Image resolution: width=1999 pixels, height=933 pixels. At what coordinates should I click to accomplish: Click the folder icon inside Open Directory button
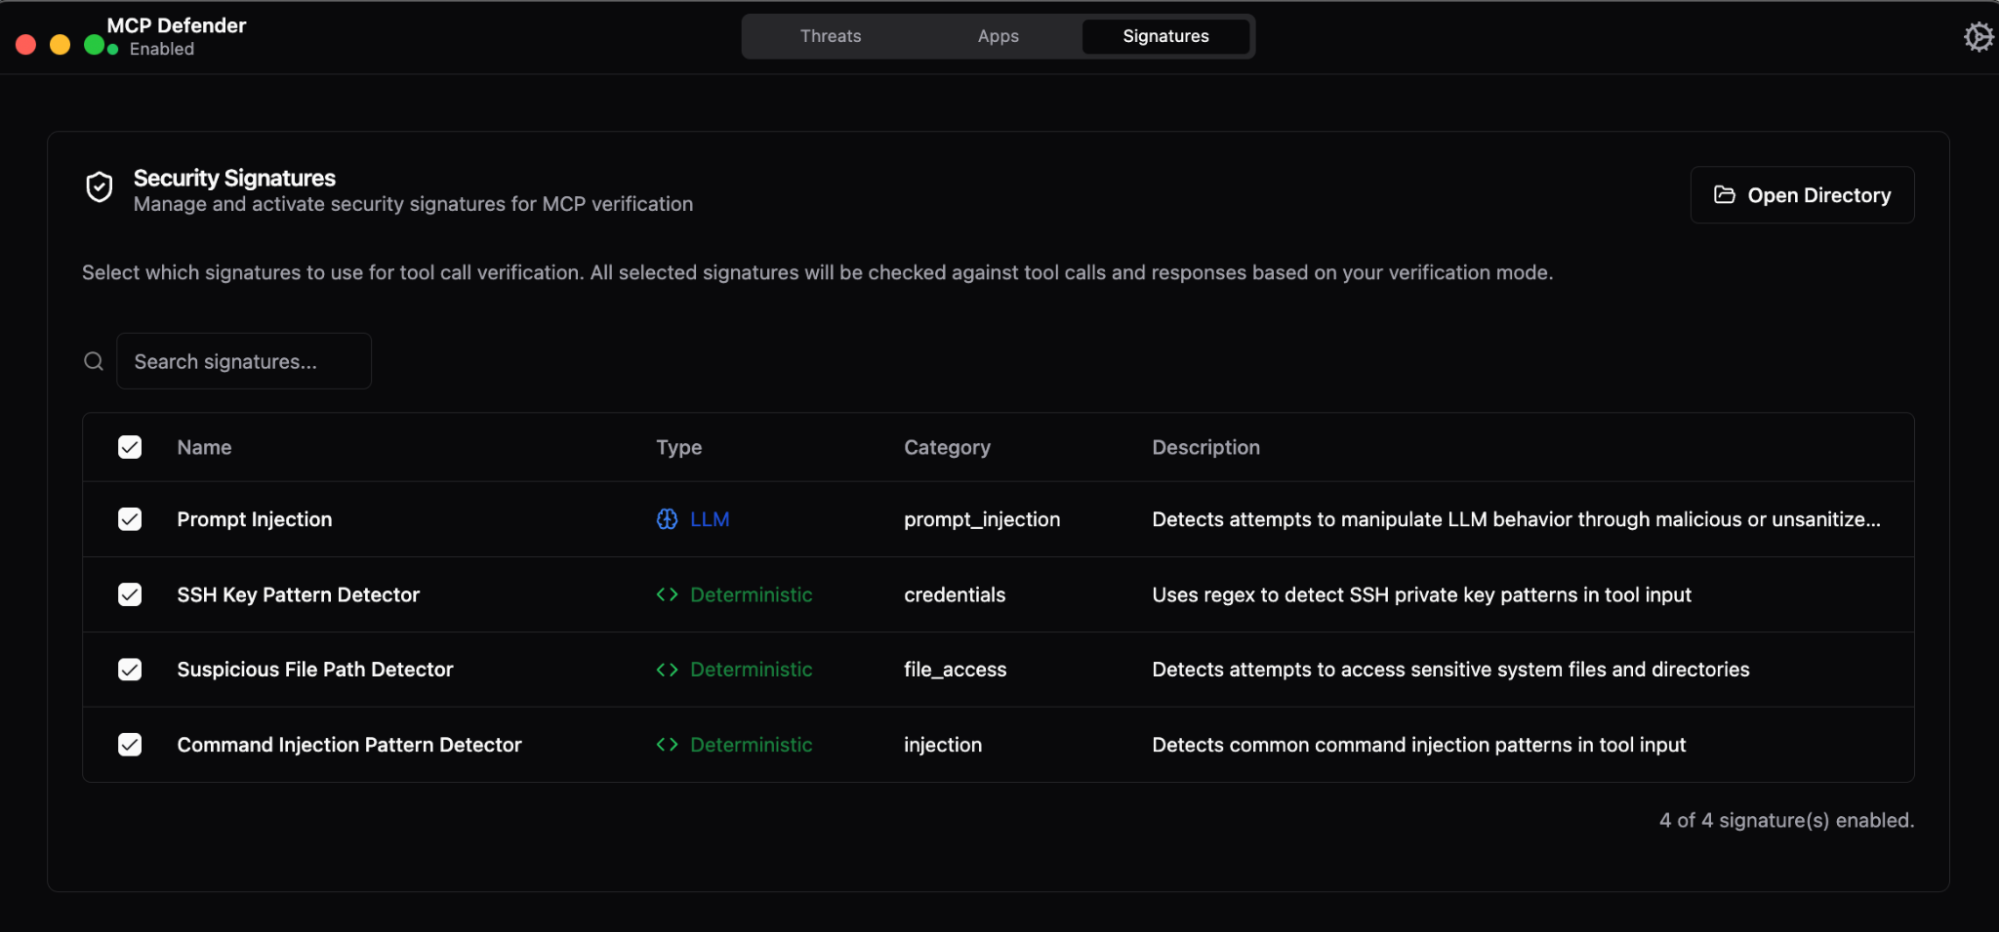coord(1724,194)
